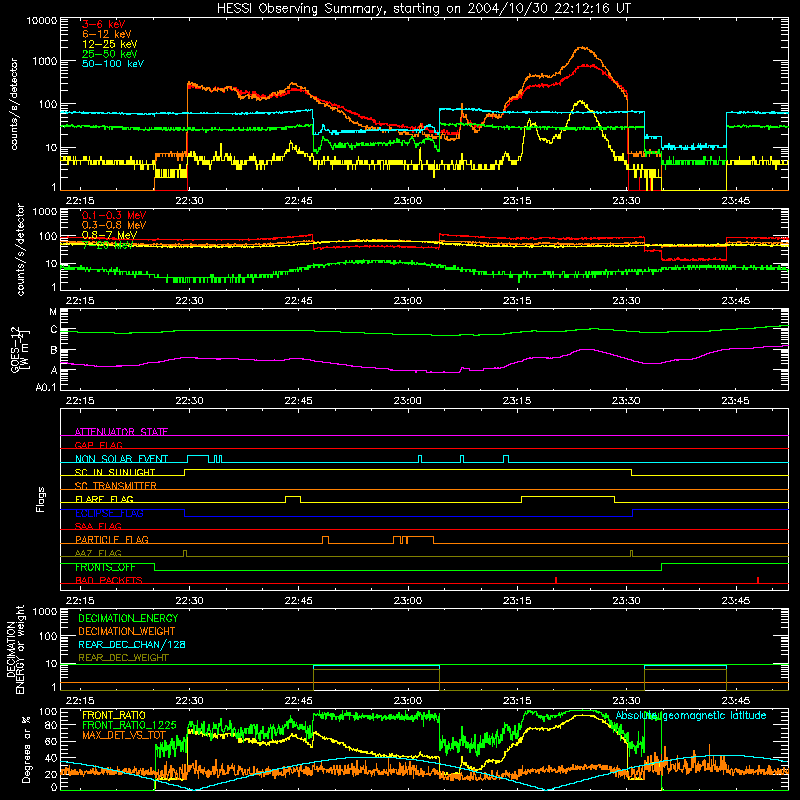Click the REAR_DEC_WEIGHT legend label

click(123, 658)
